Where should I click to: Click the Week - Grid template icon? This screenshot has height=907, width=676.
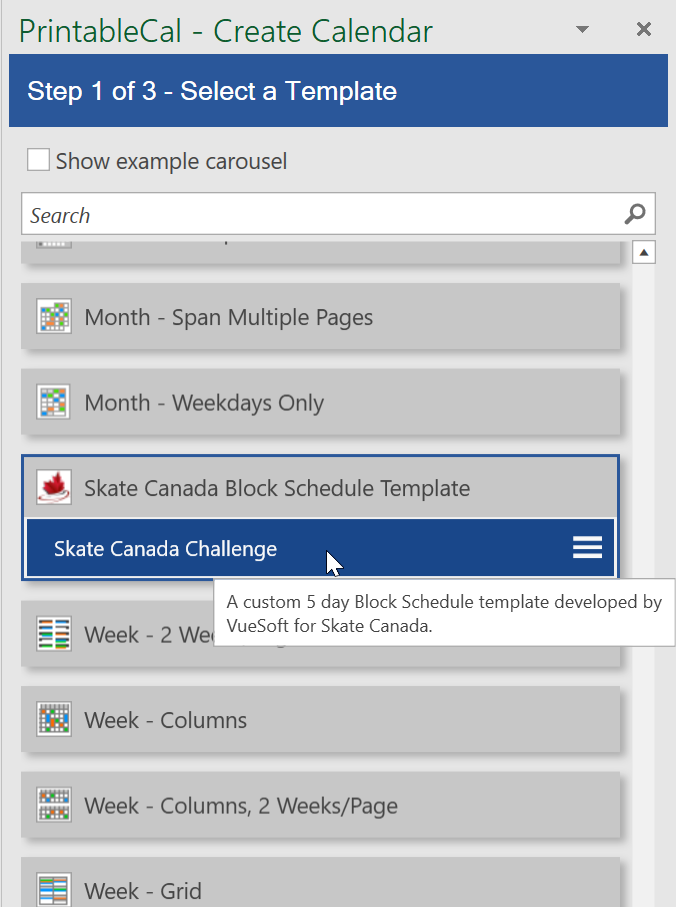click(54, 890)
